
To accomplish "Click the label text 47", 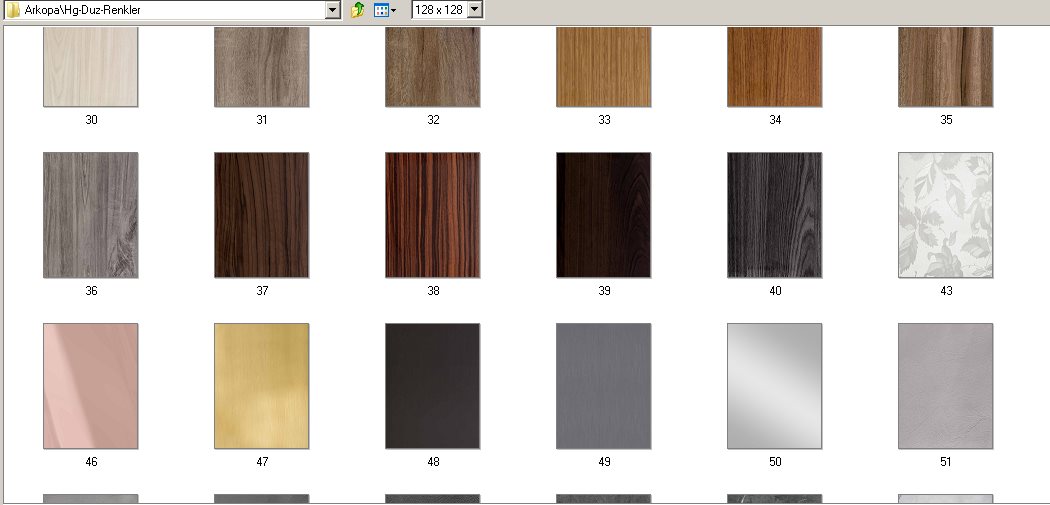I will [262, 461].
